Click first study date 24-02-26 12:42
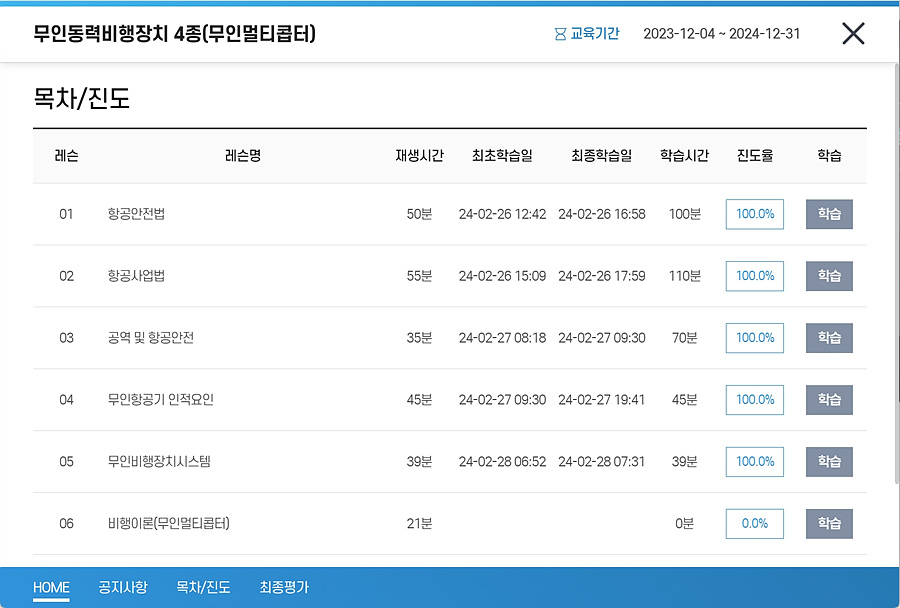Image resolution: width=900 pixels, height=608 pixels. pyautogui.click(x=502, y=214)
